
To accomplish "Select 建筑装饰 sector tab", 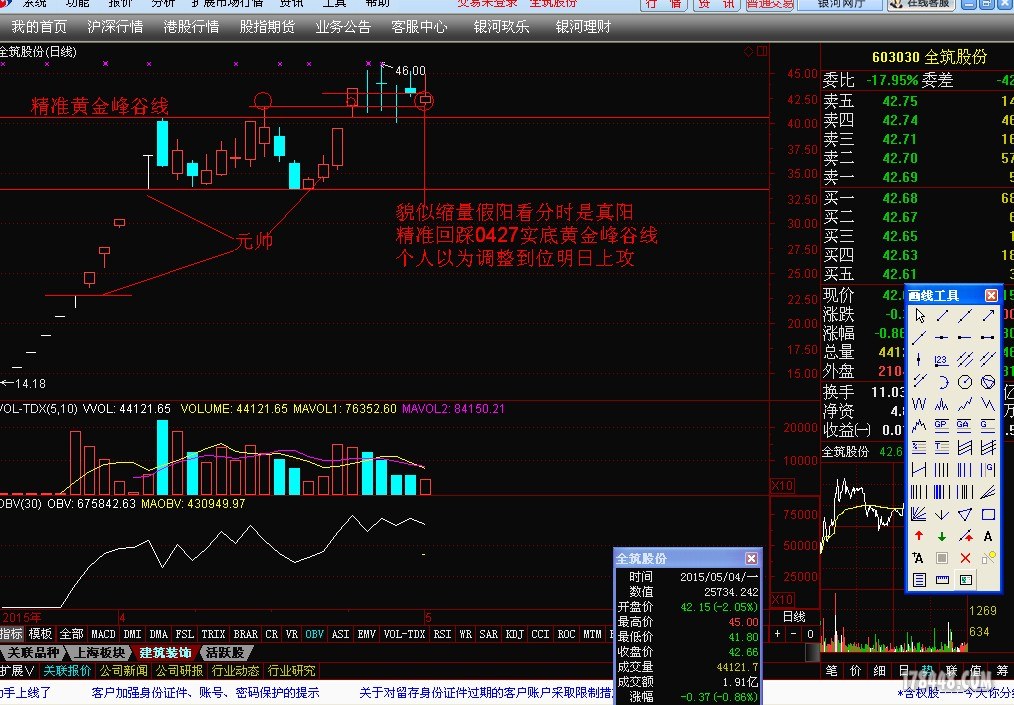I will coord(164,653).
